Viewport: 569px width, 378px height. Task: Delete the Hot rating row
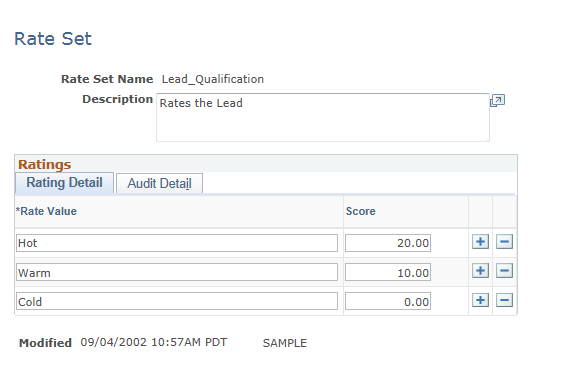click(x=504, y=242)
